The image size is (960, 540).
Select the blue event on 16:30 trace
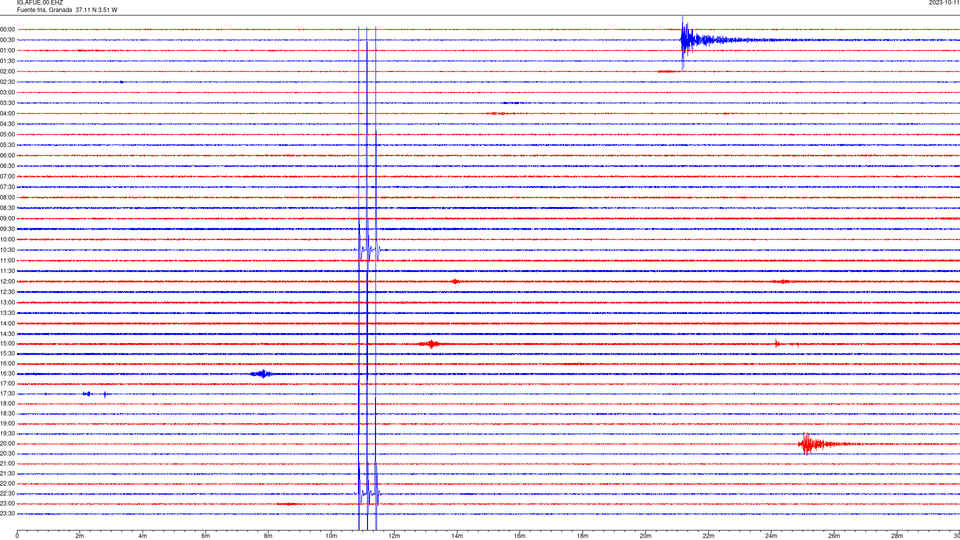261,373
